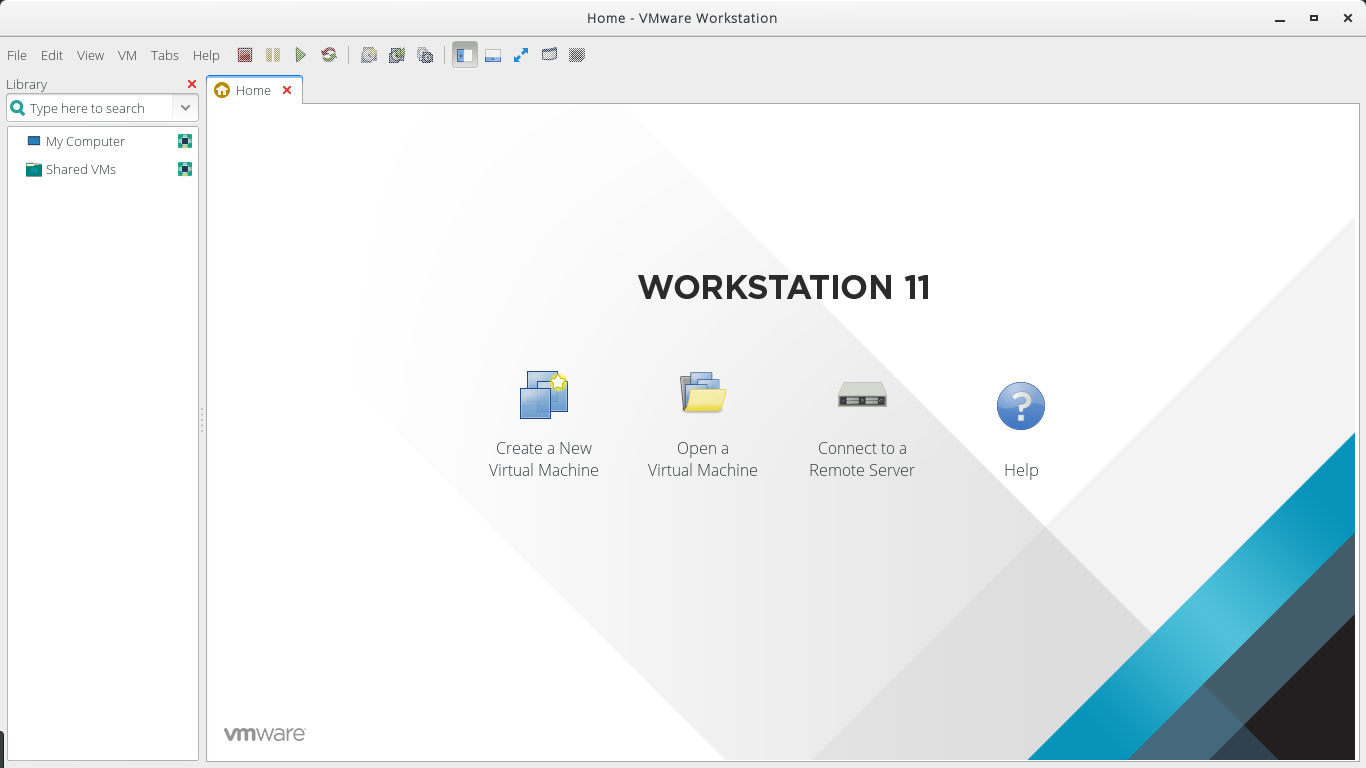Click the last toolbar icon, console view
The width and height of the screenshot is (1366, 768).
pyautogui.click(x=577, y=55)
